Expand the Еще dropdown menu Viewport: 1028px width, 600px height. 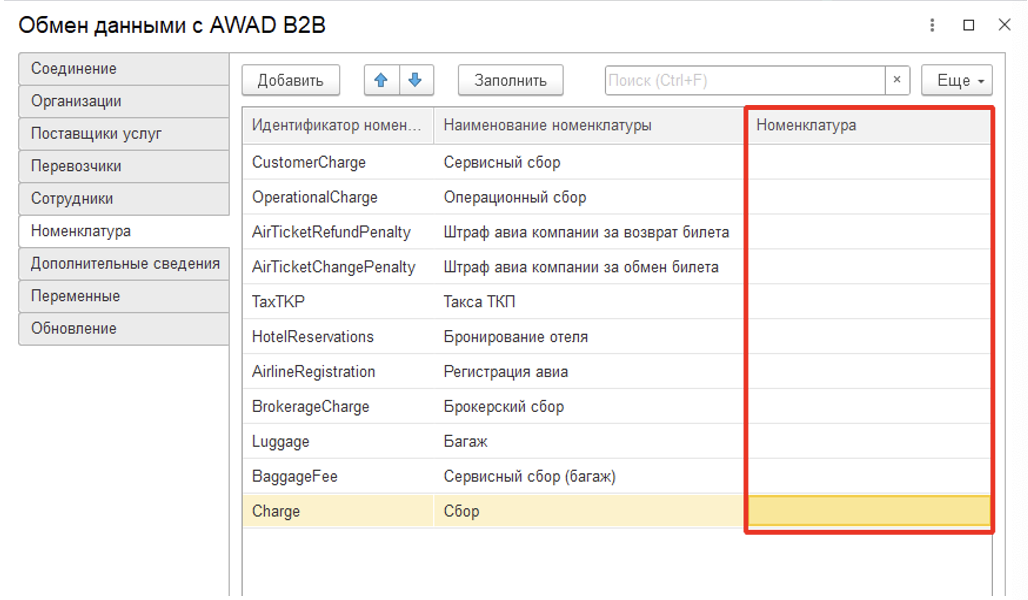pyautogui.click(x=956, y=80)
